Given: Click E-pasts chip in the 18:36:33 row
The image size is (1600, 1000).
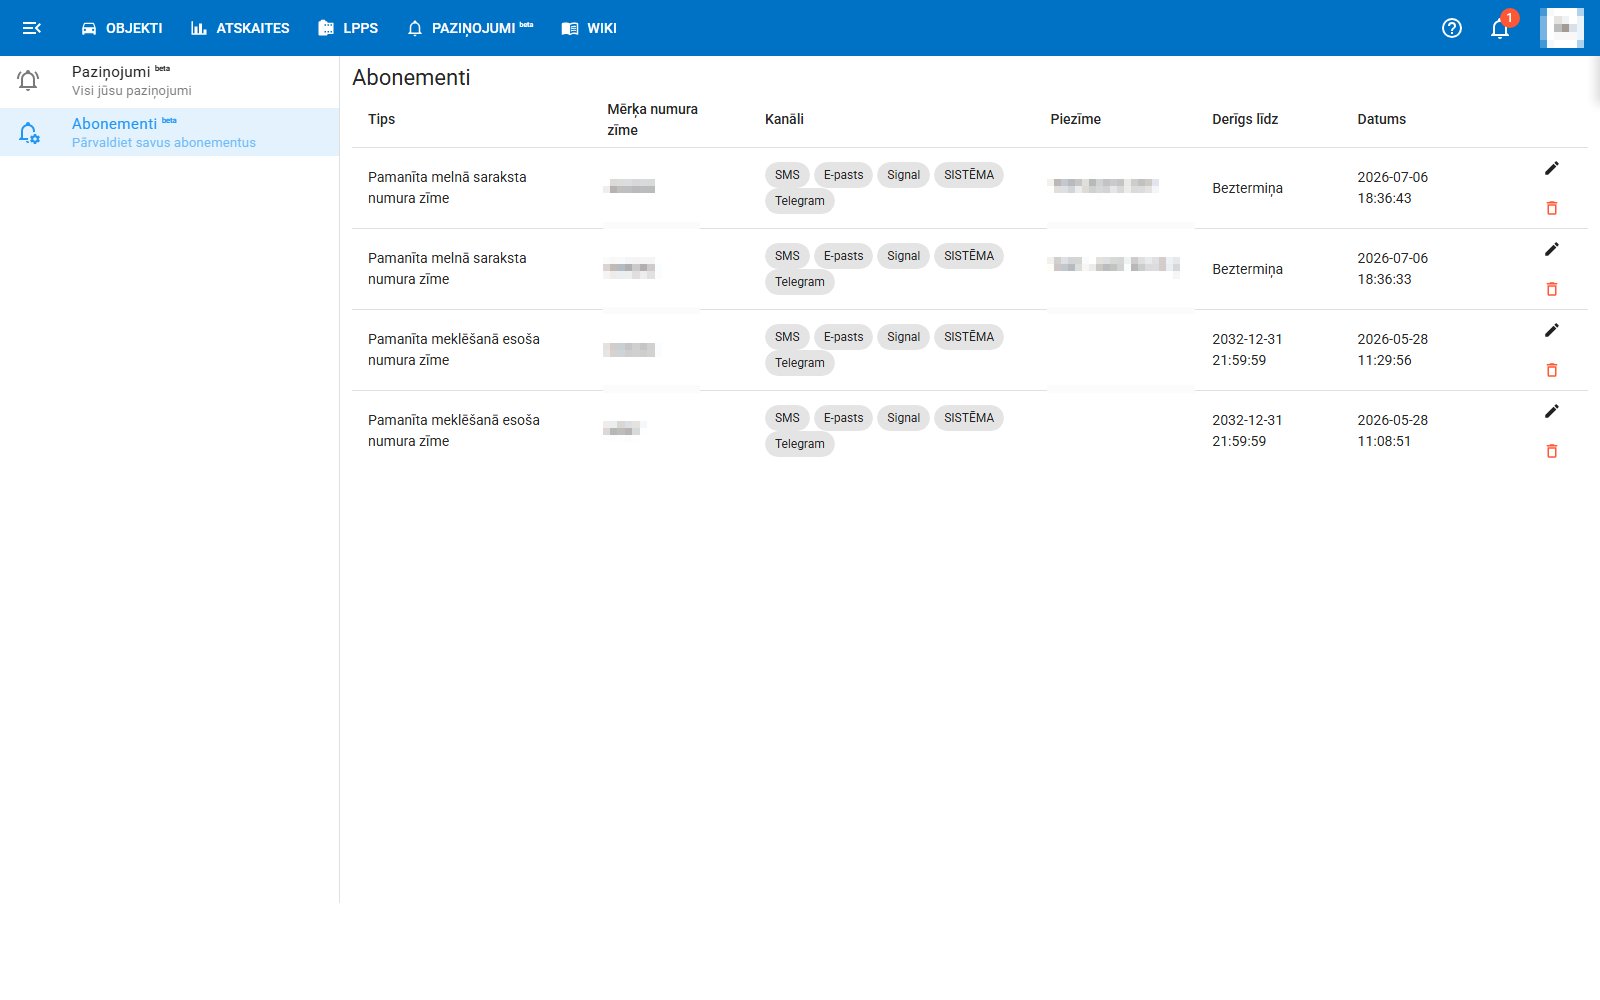Looking at the screenshot, I should coord(843,256).
